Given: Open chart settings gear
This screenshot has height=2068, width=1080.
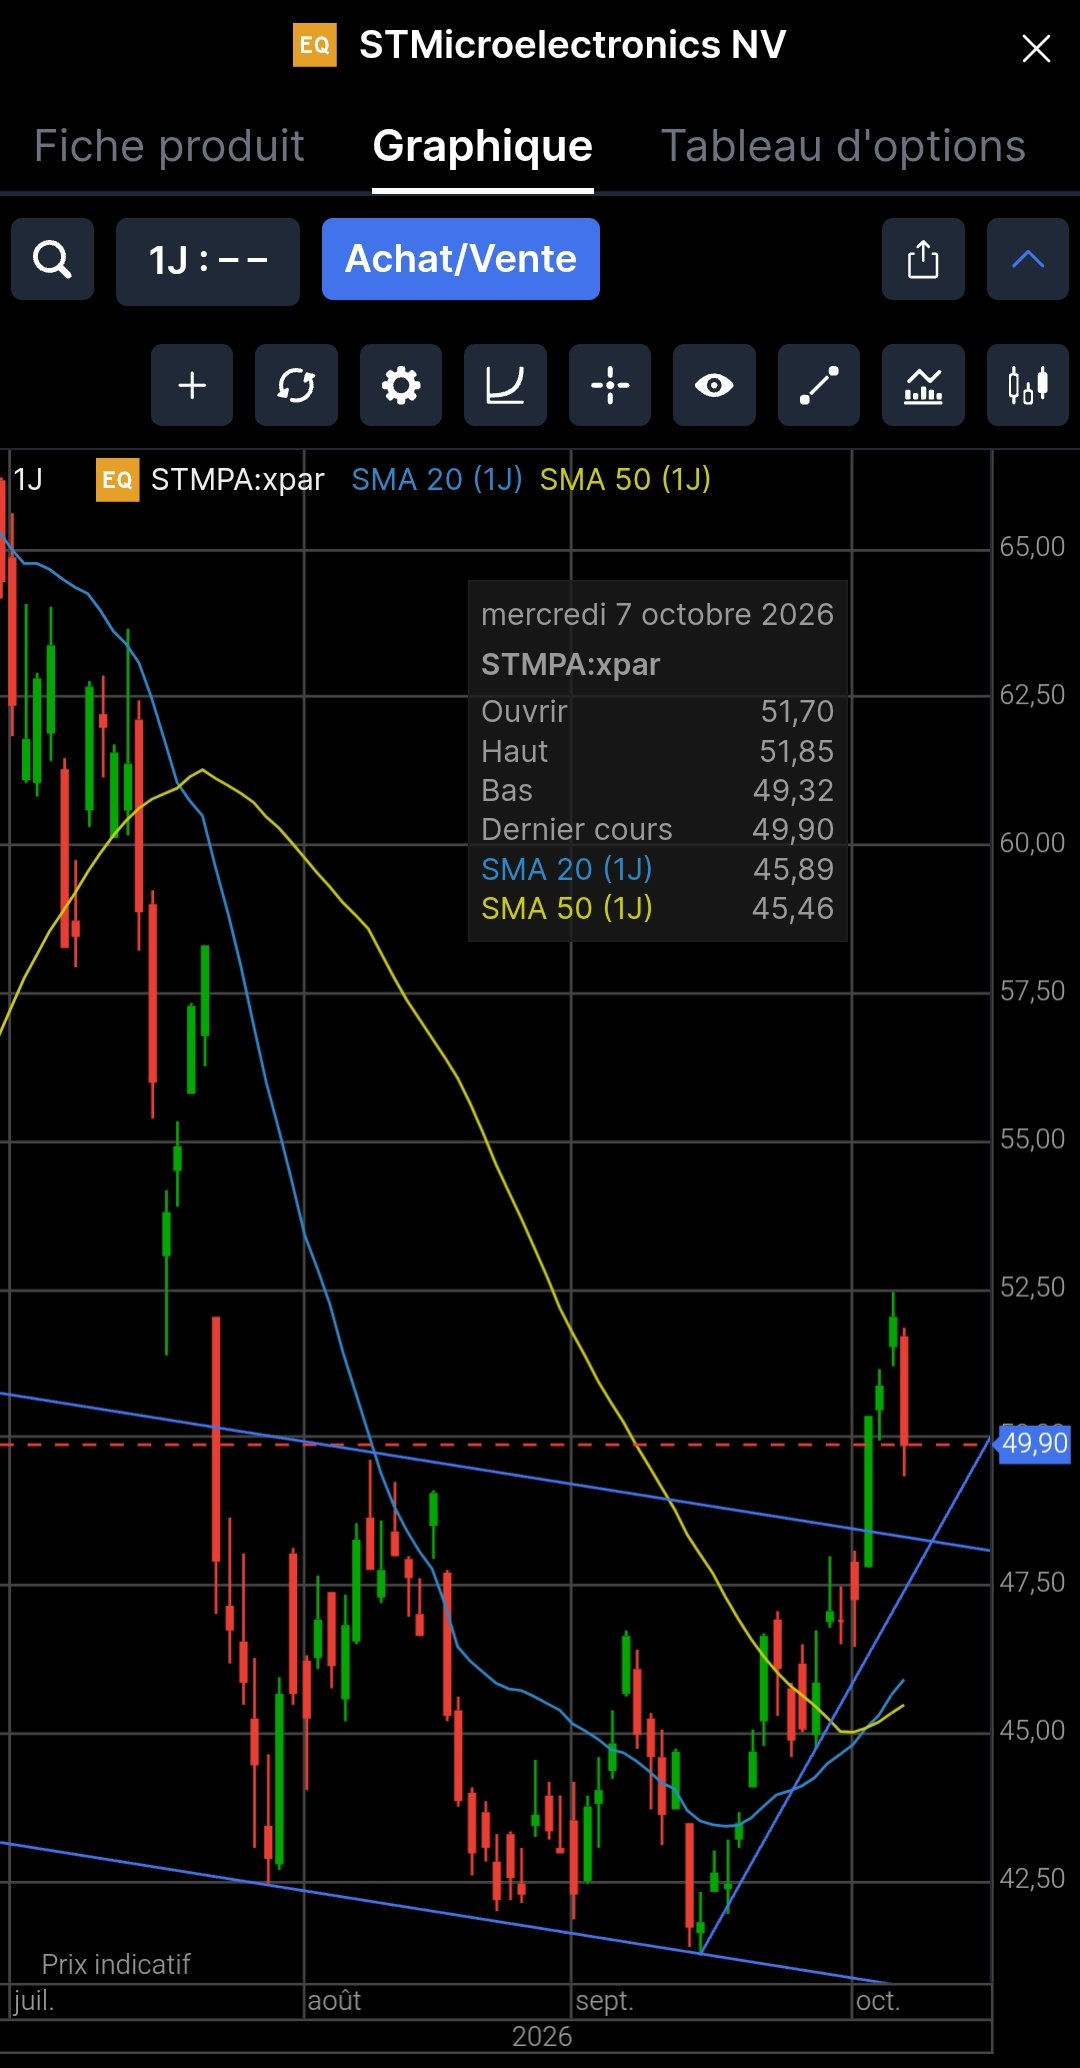Looking at the screenshot, I should coord(401,385).
